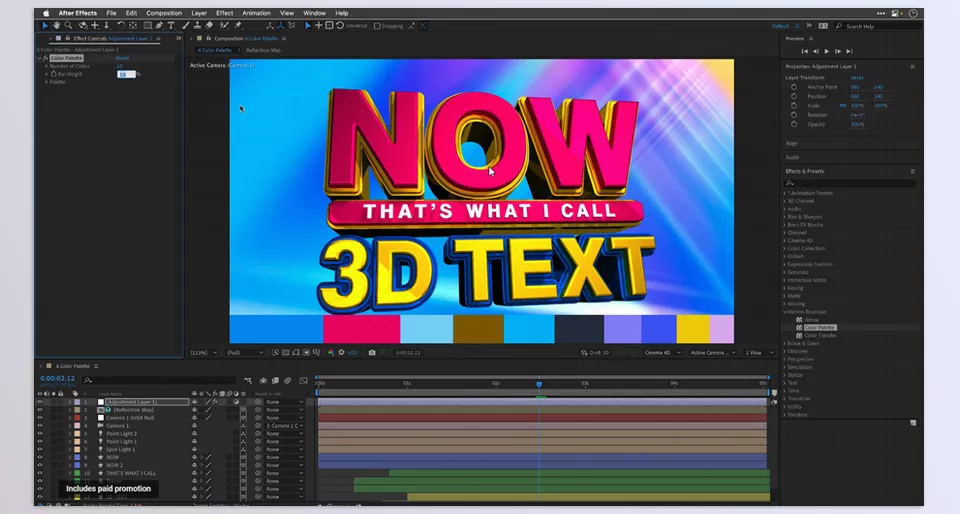Click Composition Mini-Flowchart icon in timeline
The height and width of the screenshot is (514, 960).
[x=248, y=381]
